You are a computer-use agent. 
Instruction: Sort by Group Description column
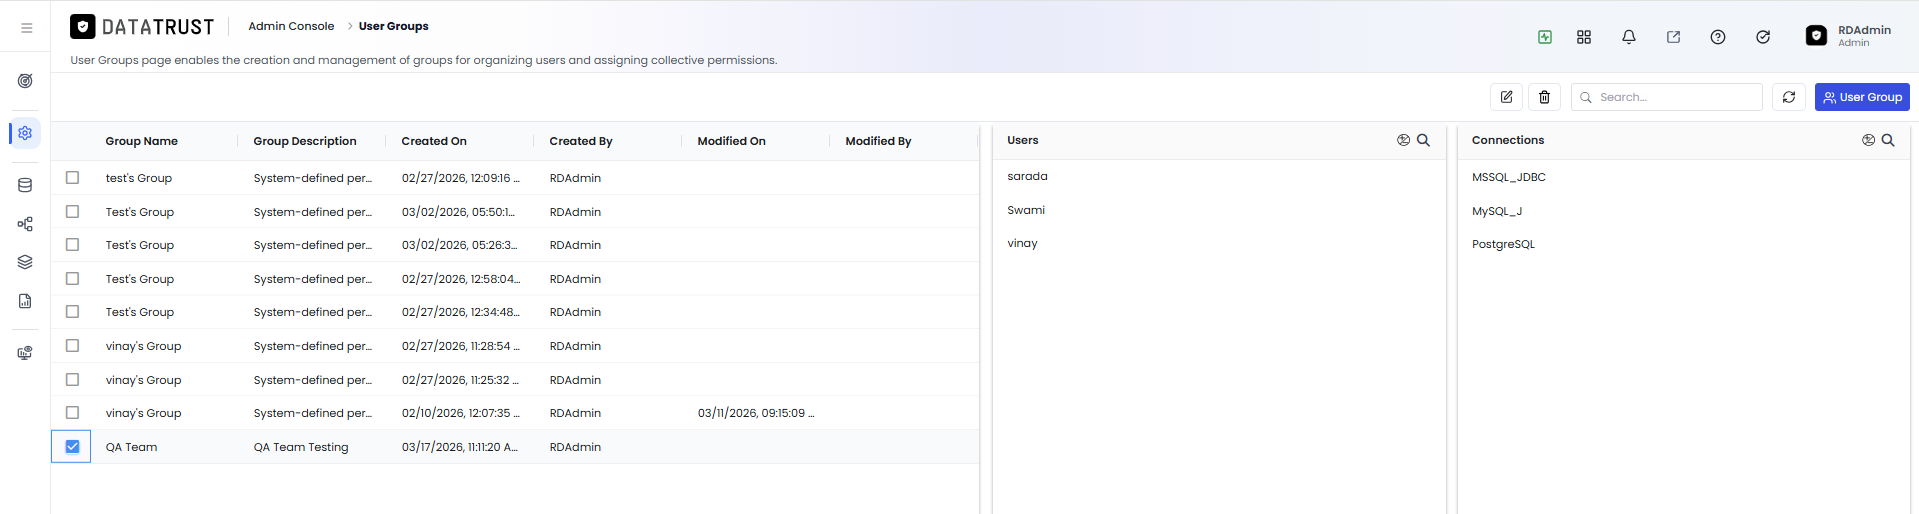coord(305,141)
